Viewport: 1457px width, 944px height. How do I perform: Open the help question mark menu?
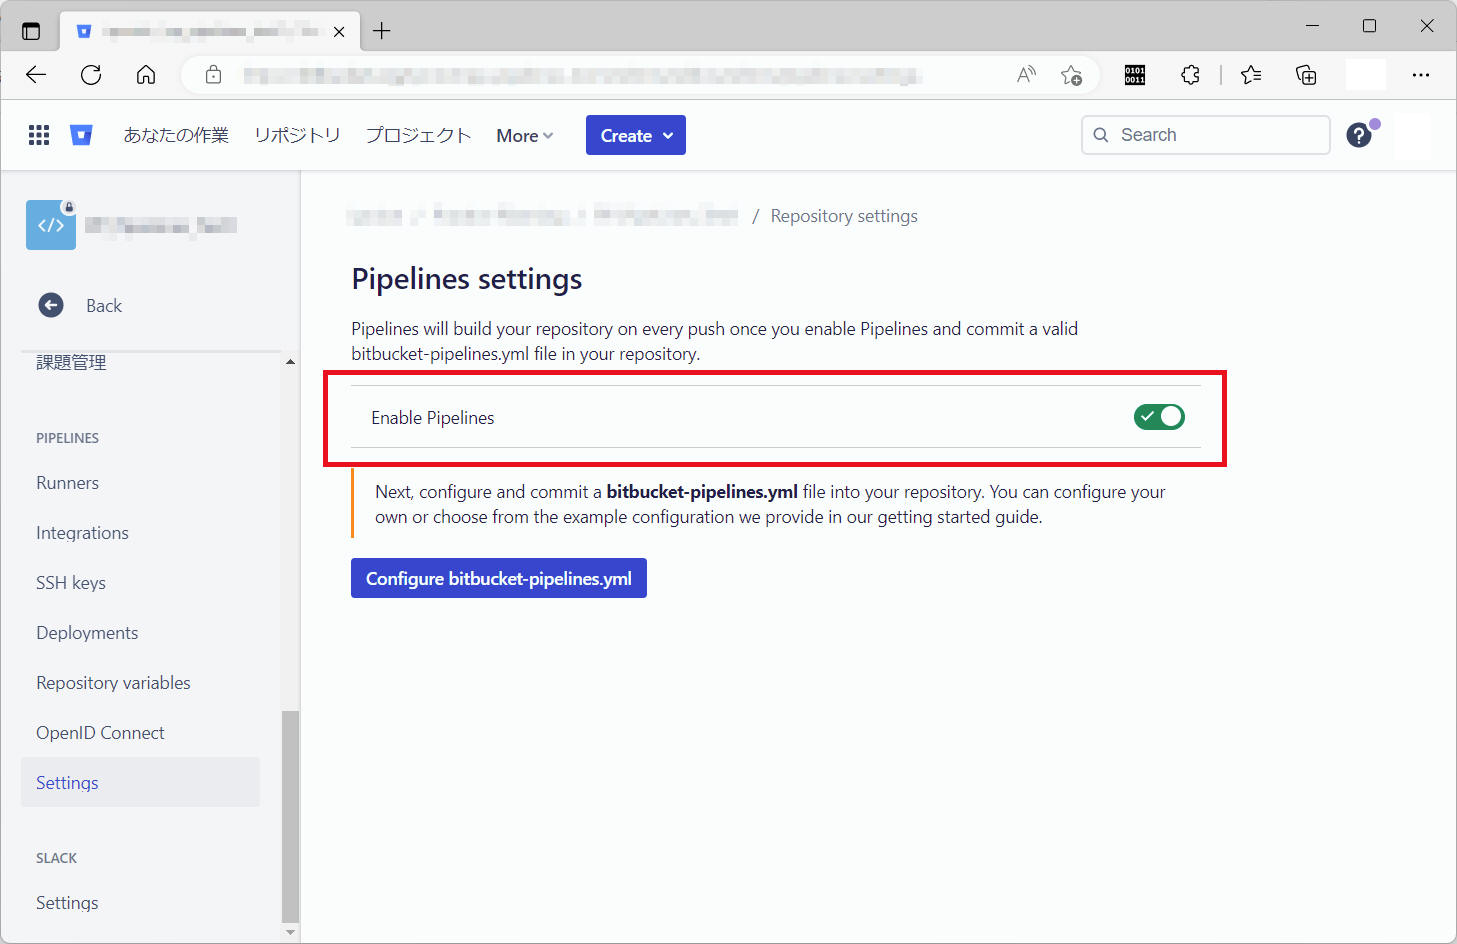click(1359, 134)
